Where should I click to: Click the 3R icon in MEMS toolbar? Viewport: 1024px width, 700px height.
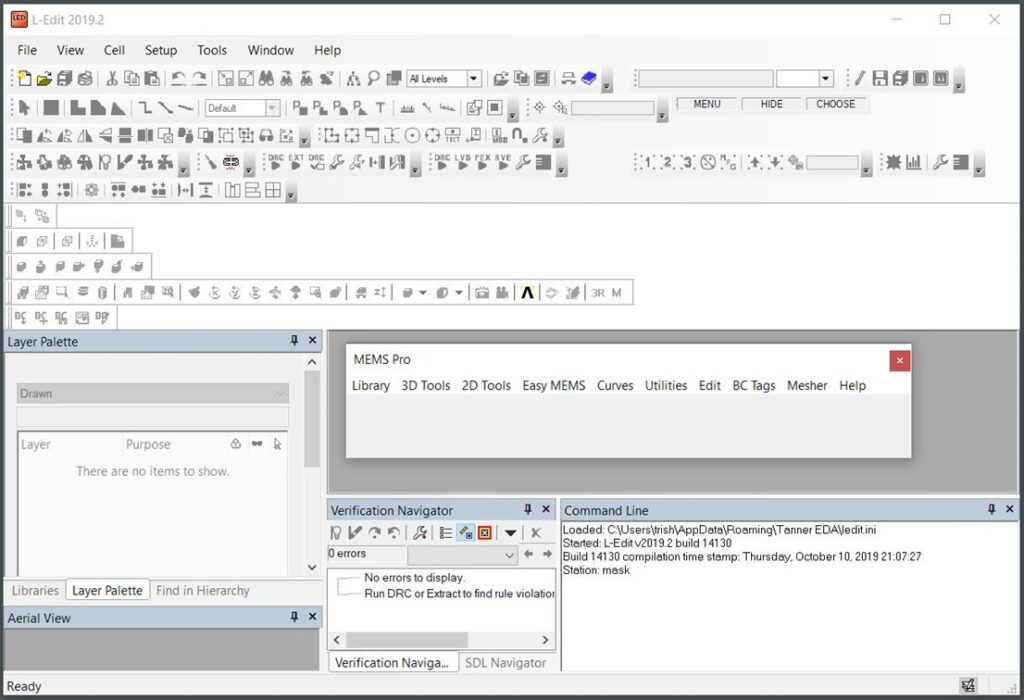pos(598,293)
